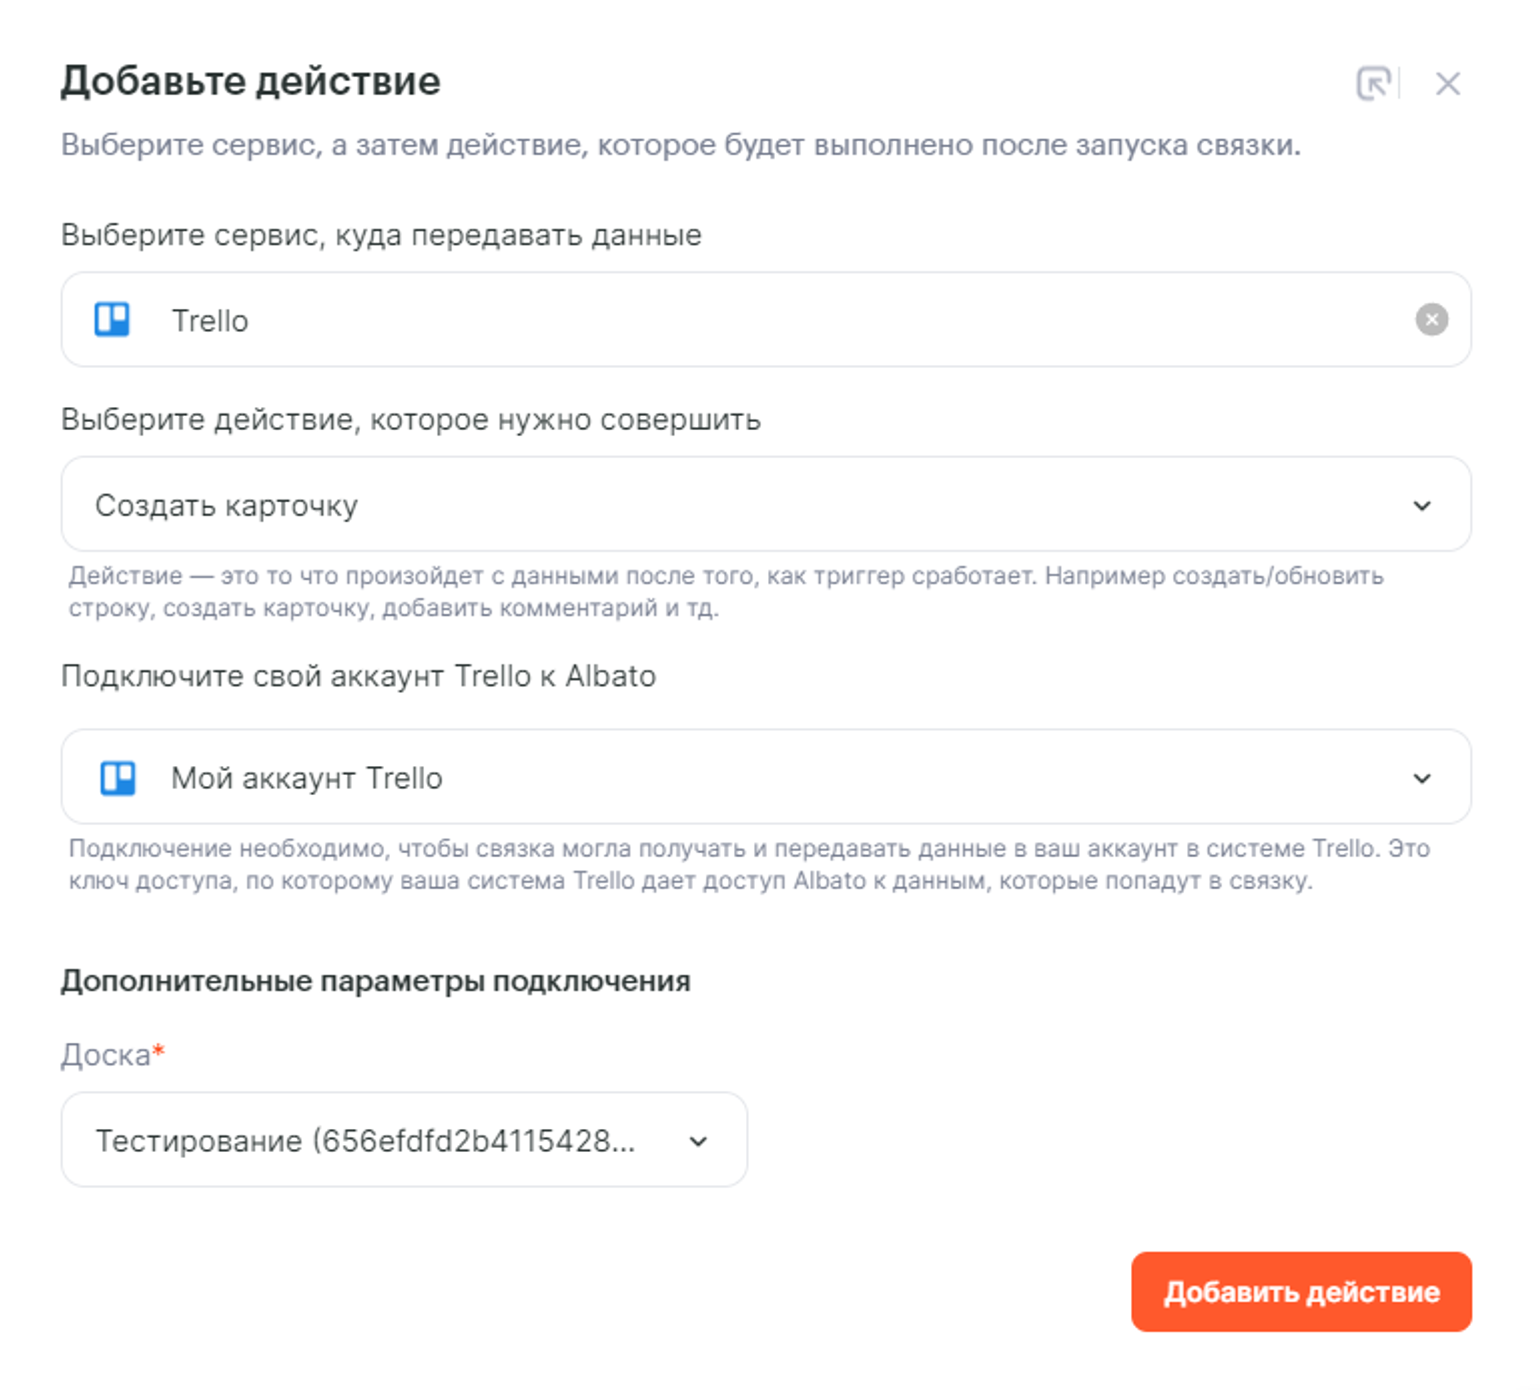Open the Создать карточку action dropdown
This screenshot has width=1540, height=1390.
click(x=700, y=505)
